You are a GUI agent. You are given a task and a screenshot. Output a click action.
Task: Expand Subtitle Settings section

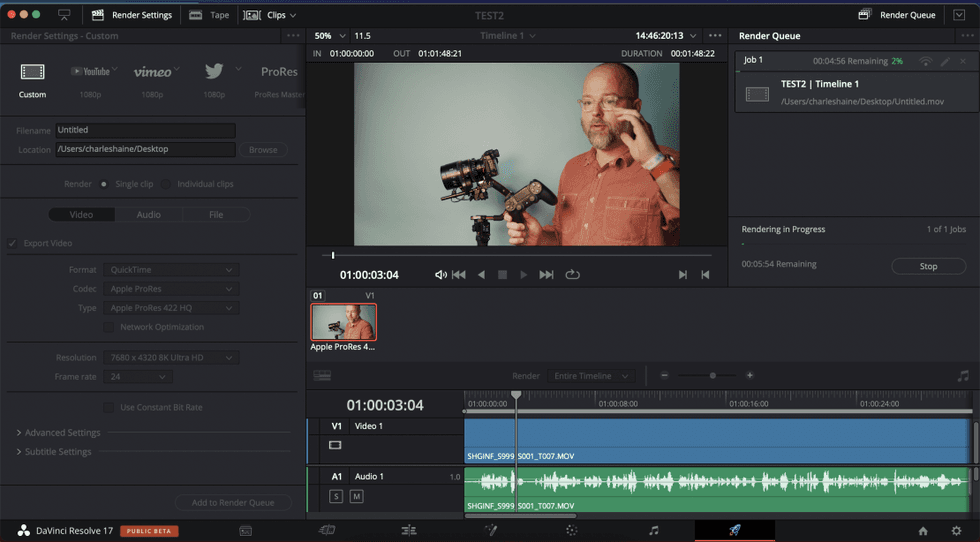tap(54, 451)
